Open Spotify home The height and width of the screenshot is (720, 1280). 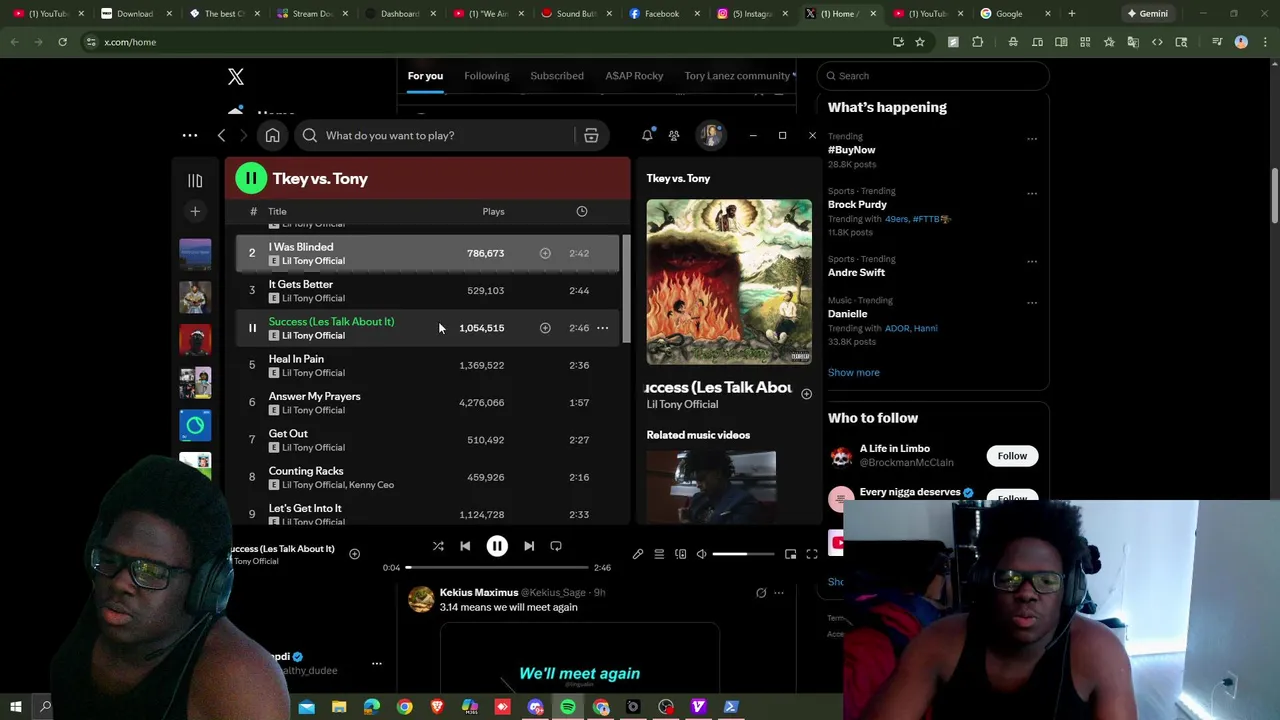coord(272,135)
